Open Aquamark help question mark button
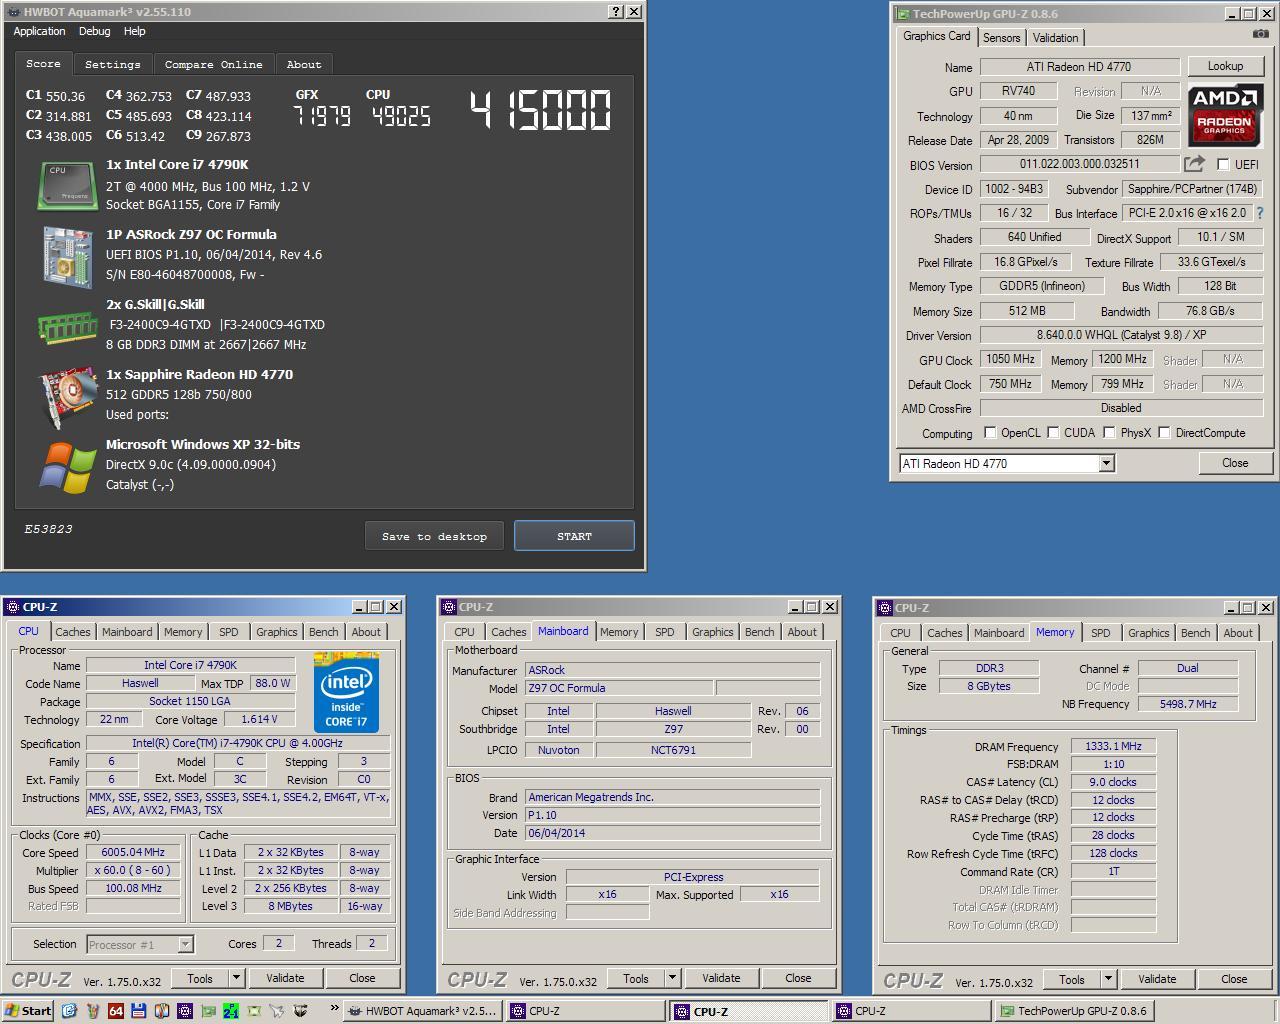 616,12
